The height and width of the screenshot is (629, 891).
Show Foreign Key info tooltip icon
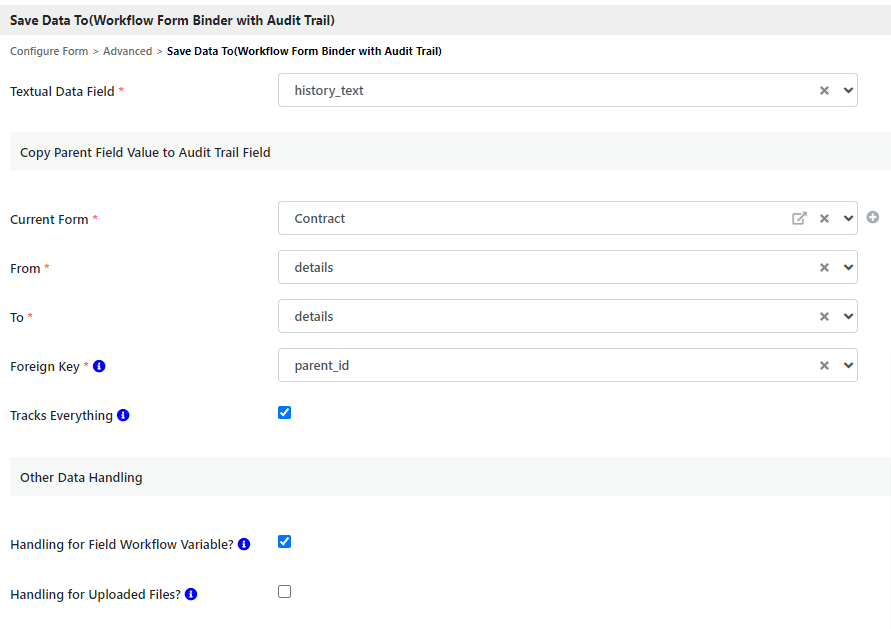tap(99, 367)
